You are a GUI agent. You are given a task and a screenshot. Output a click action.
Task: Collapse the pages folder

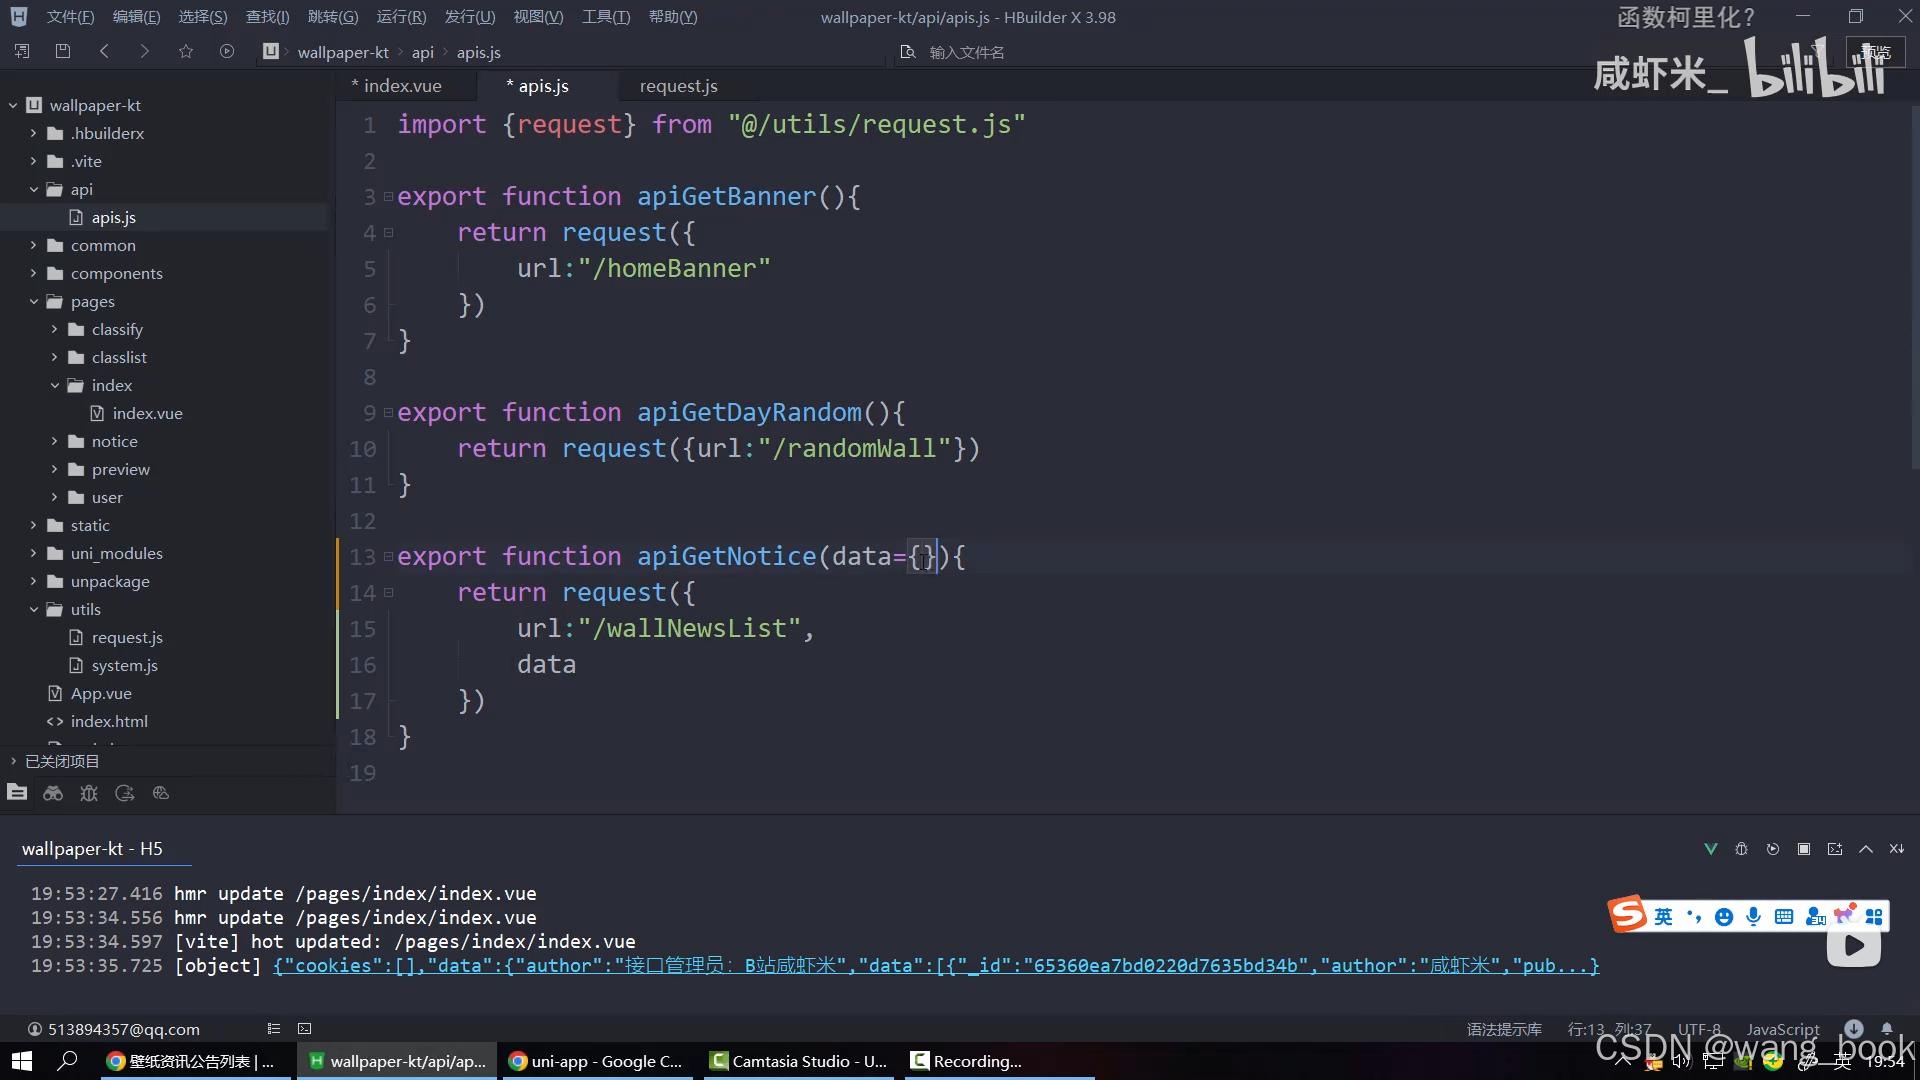(x=33, y=301)
